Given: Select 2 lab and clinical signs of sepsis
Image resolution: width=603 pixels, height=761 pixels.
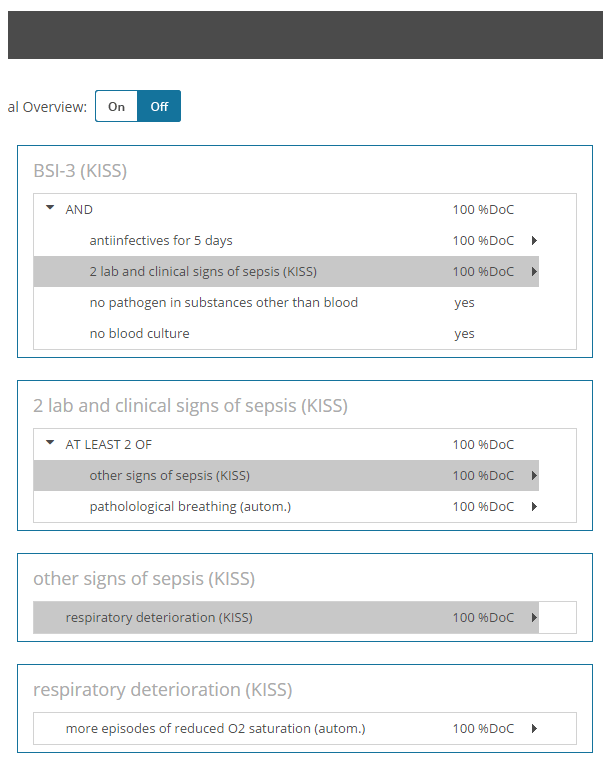Looking at the screenshot, I should (286, 272).
